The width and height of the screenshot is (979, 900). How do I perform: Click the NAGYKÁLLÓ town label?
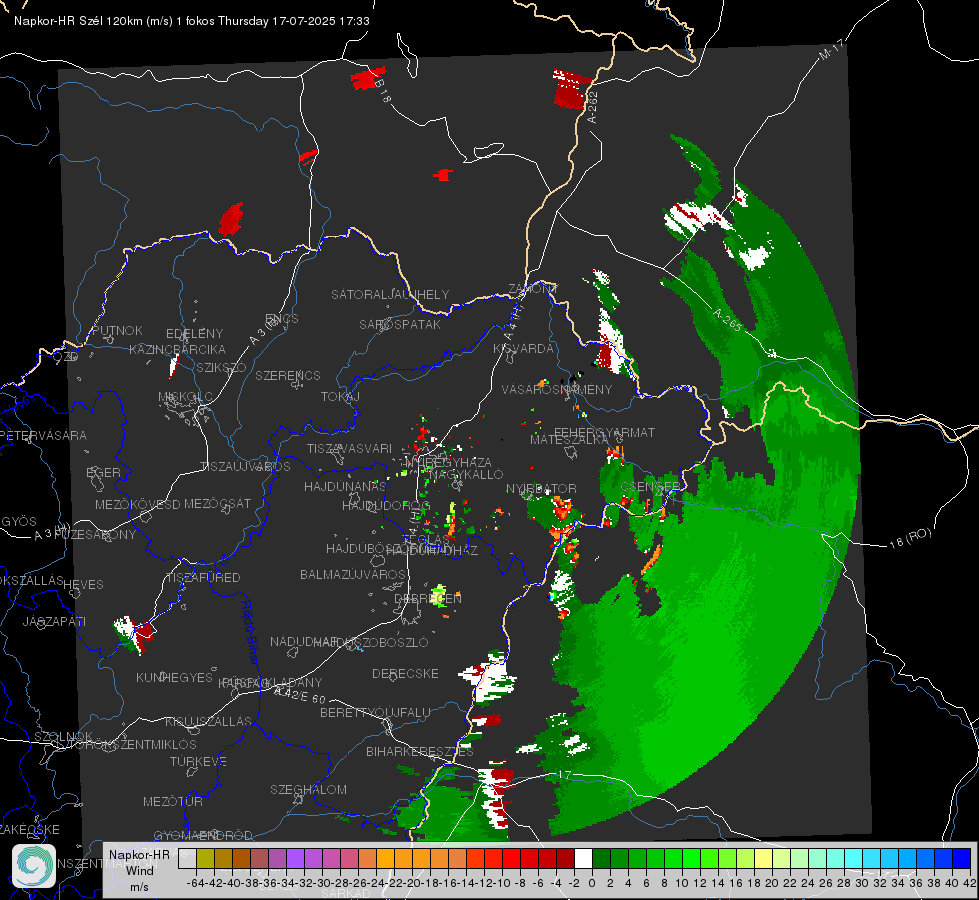pos(466,474)
